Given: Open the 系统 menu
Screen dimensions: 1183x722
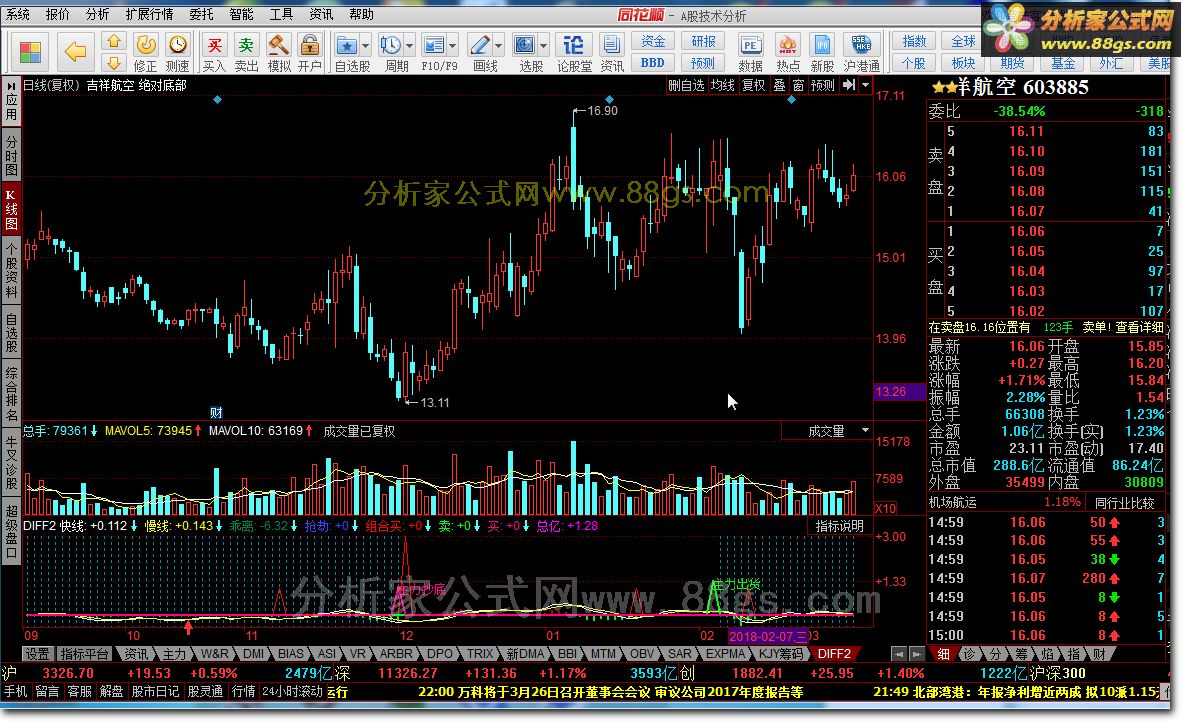Looking at the screenshot, I should coord(17,14).
